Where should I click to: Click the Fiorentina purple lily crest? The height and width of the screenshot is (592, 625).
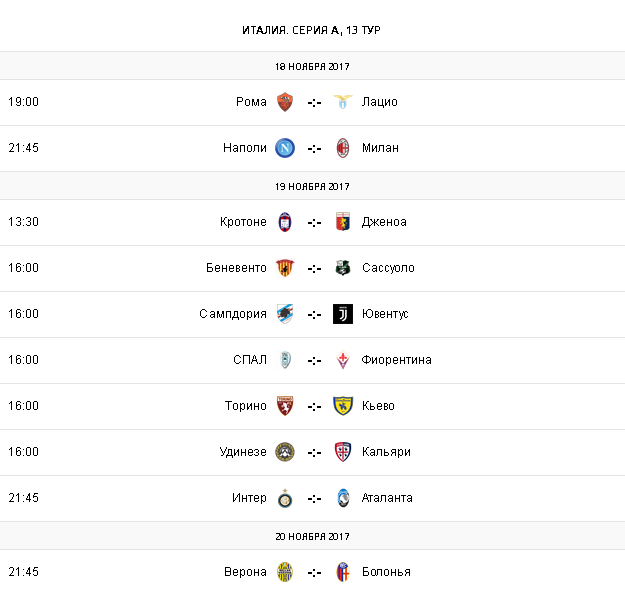tap(343, 360)
